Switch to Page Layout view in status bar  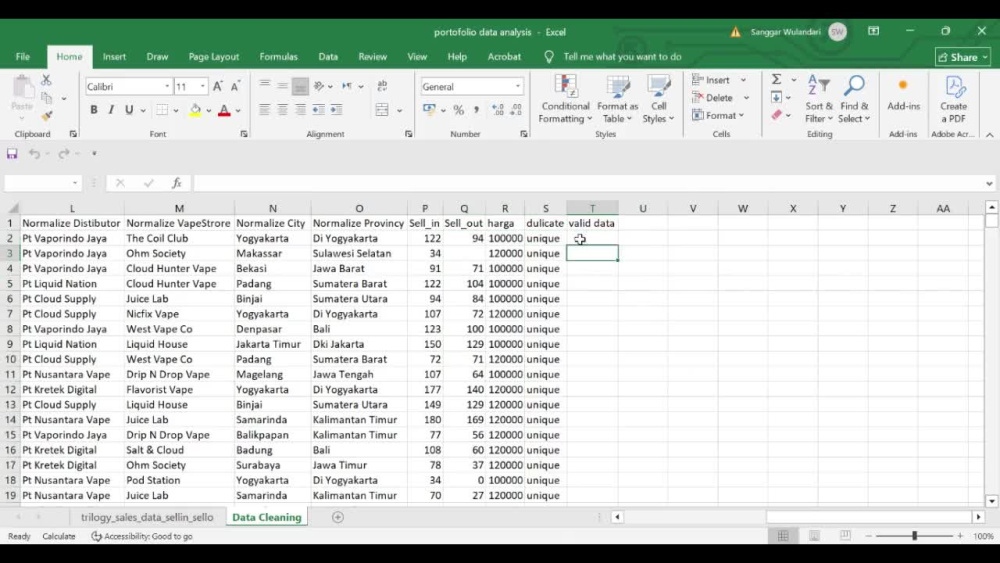coord(814,536)
